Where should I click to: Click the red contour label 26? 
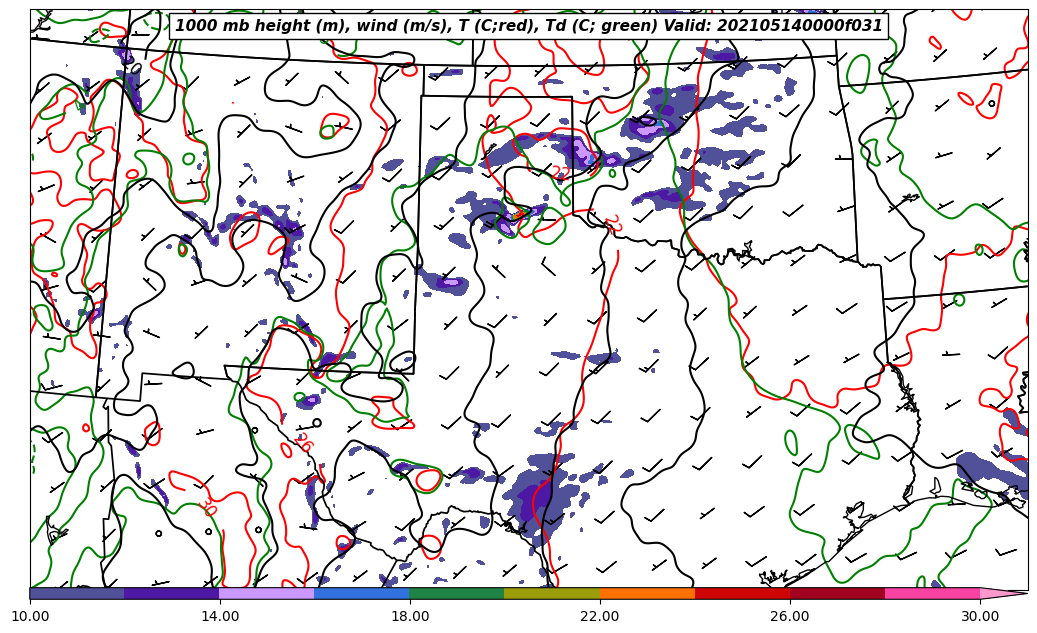(x=303, y=442)
